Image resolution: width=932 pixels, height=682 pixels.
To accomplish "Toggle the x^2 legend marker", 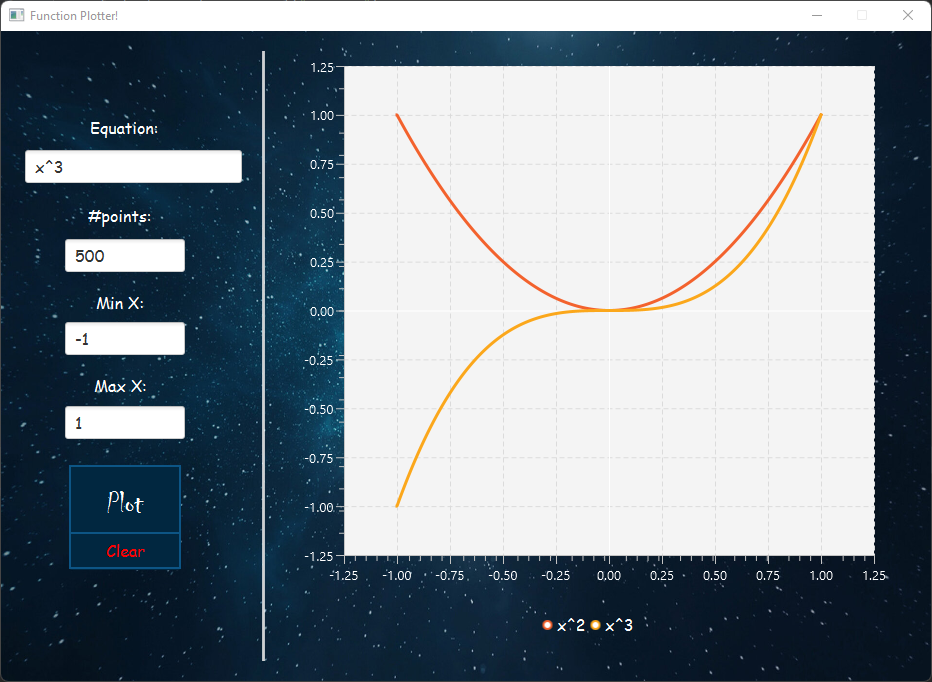I will pos(546,624).
